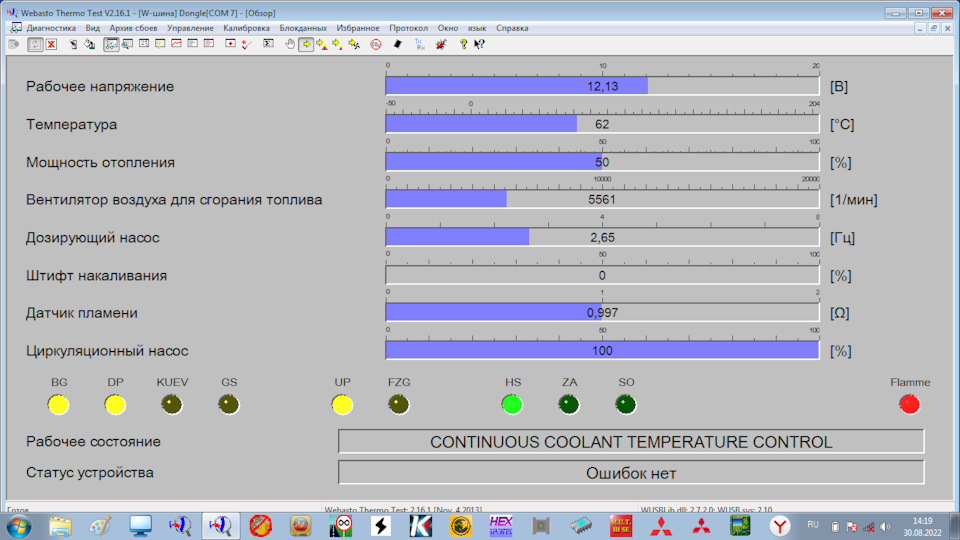This screenshot has width=960, height=540.
Task: Click the DP yellow indicator lamp
Action: pyautogui.click(x=115, y=405)
